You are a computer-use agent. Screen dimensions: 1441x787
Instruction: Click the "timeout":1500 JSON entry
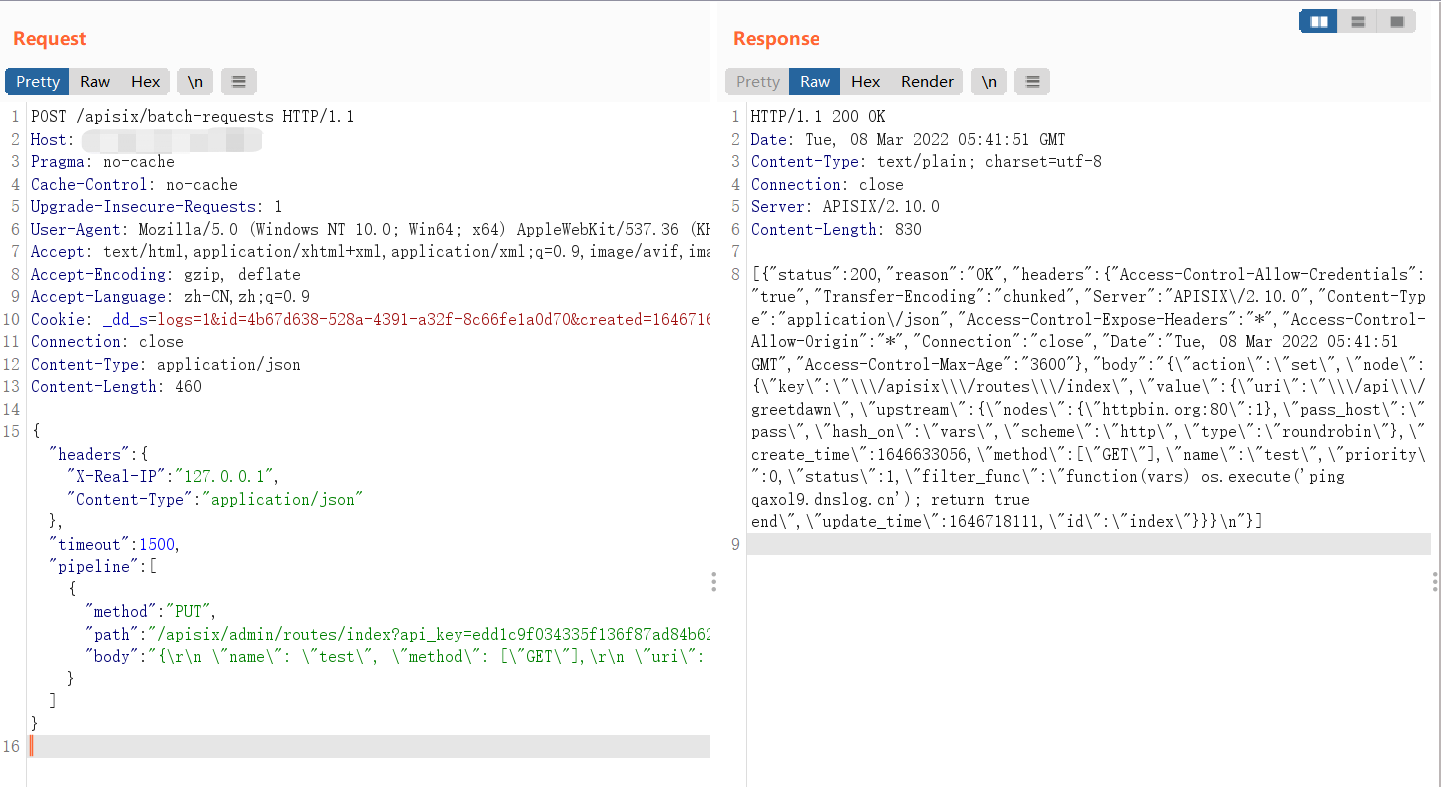pos(113,544)
